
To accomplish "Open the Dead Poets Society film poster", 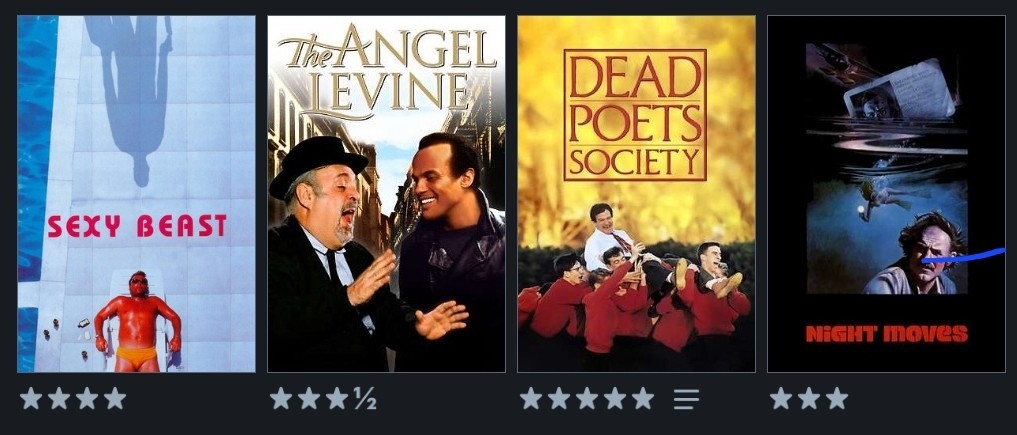I will click(636, 194).
